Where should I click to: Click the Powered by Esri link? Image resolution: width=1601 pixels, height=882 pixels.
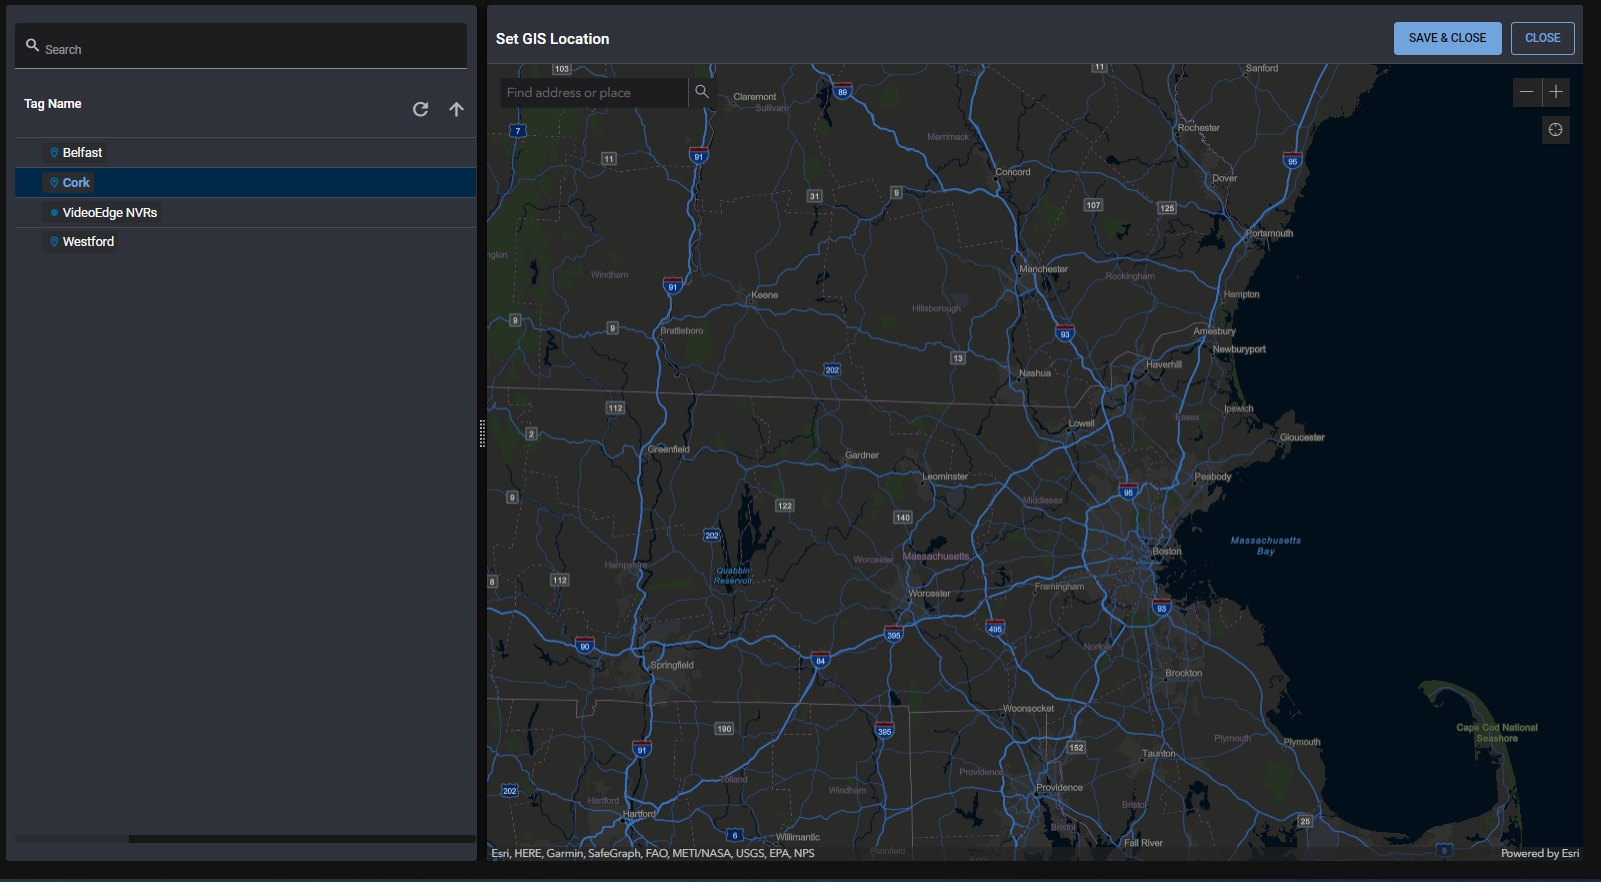pyautogui.click(x=1539, y=853)
